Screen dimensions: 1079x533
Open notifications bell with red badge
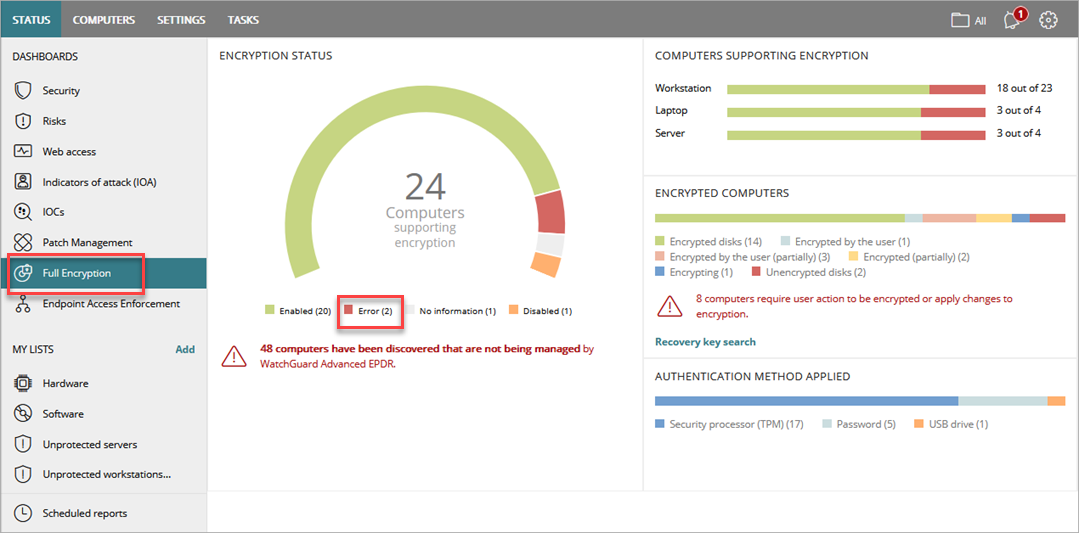[1013, 20]
